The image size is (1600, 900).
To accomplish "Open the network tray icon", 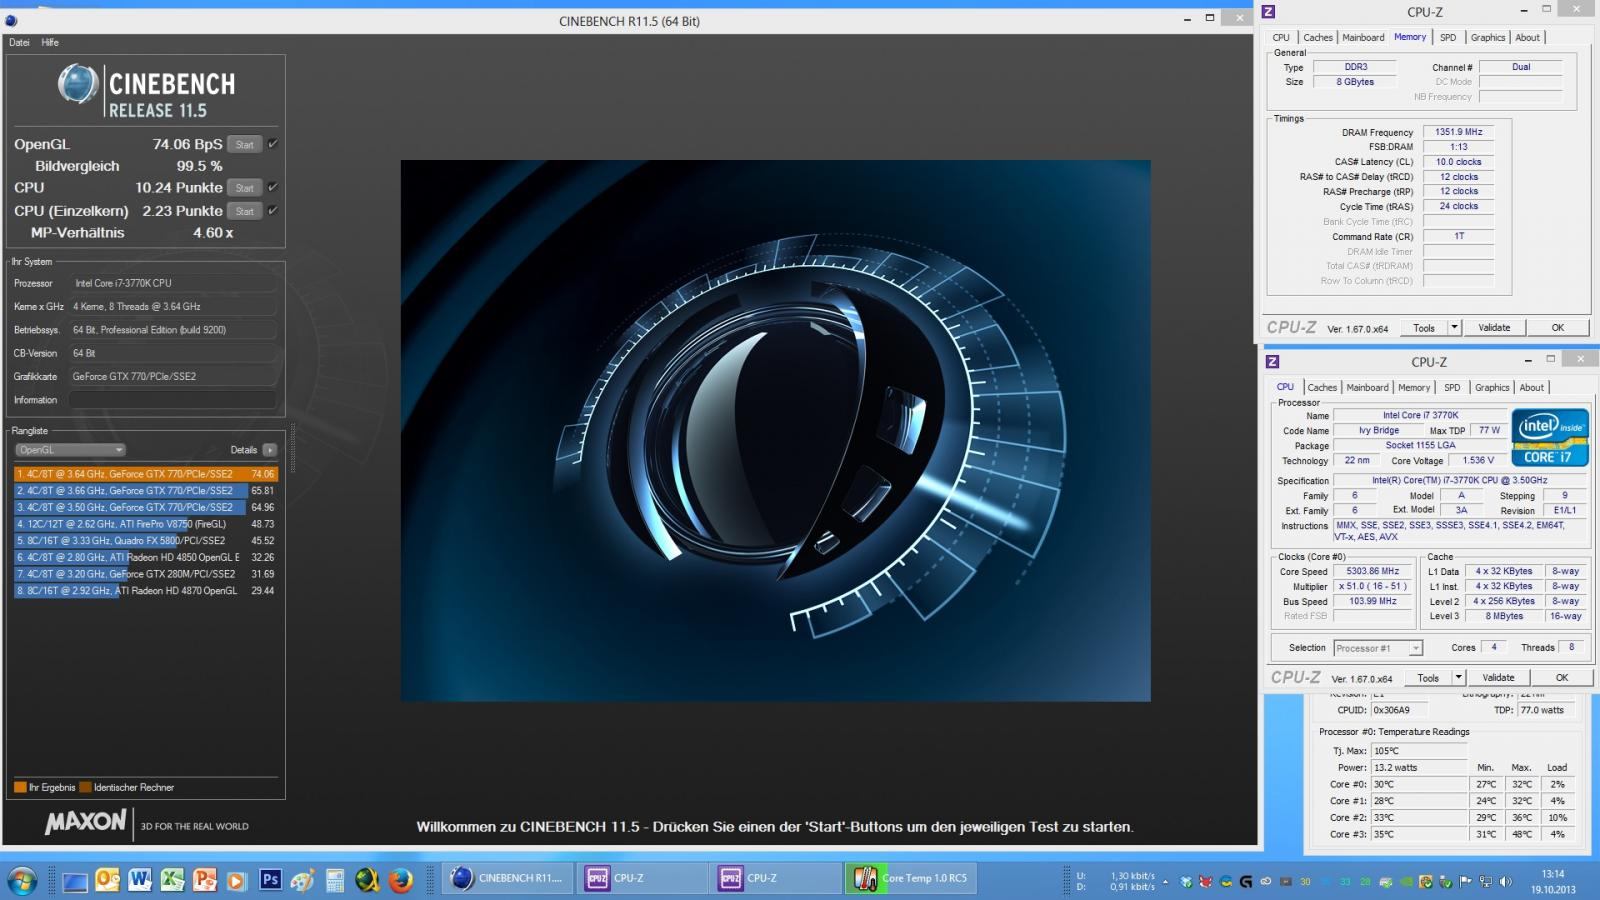I will 1486,882.
